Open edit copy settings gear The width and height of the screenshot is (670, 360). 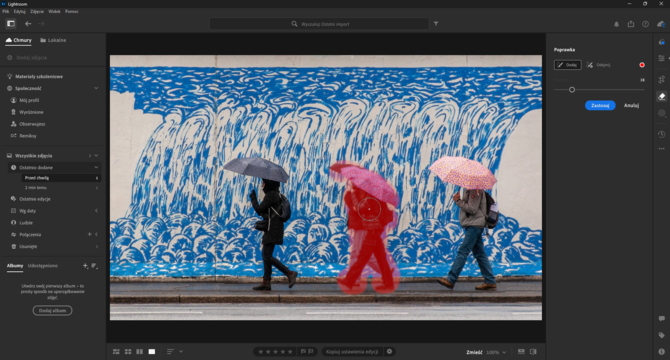[389, 351]
